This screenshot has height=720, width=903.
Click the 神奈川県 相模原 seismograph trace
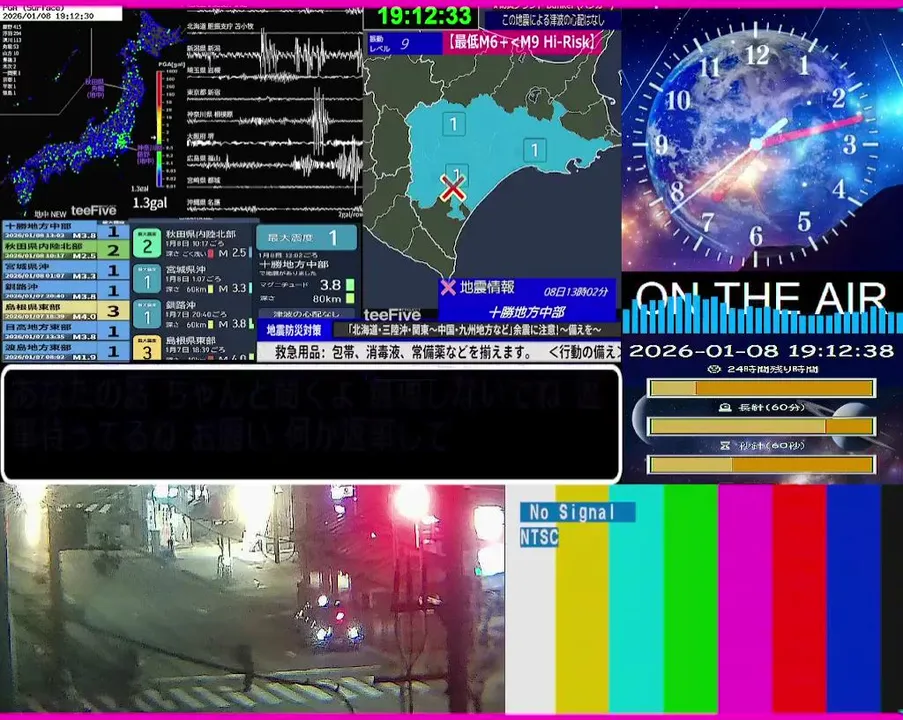coord(274,119)
